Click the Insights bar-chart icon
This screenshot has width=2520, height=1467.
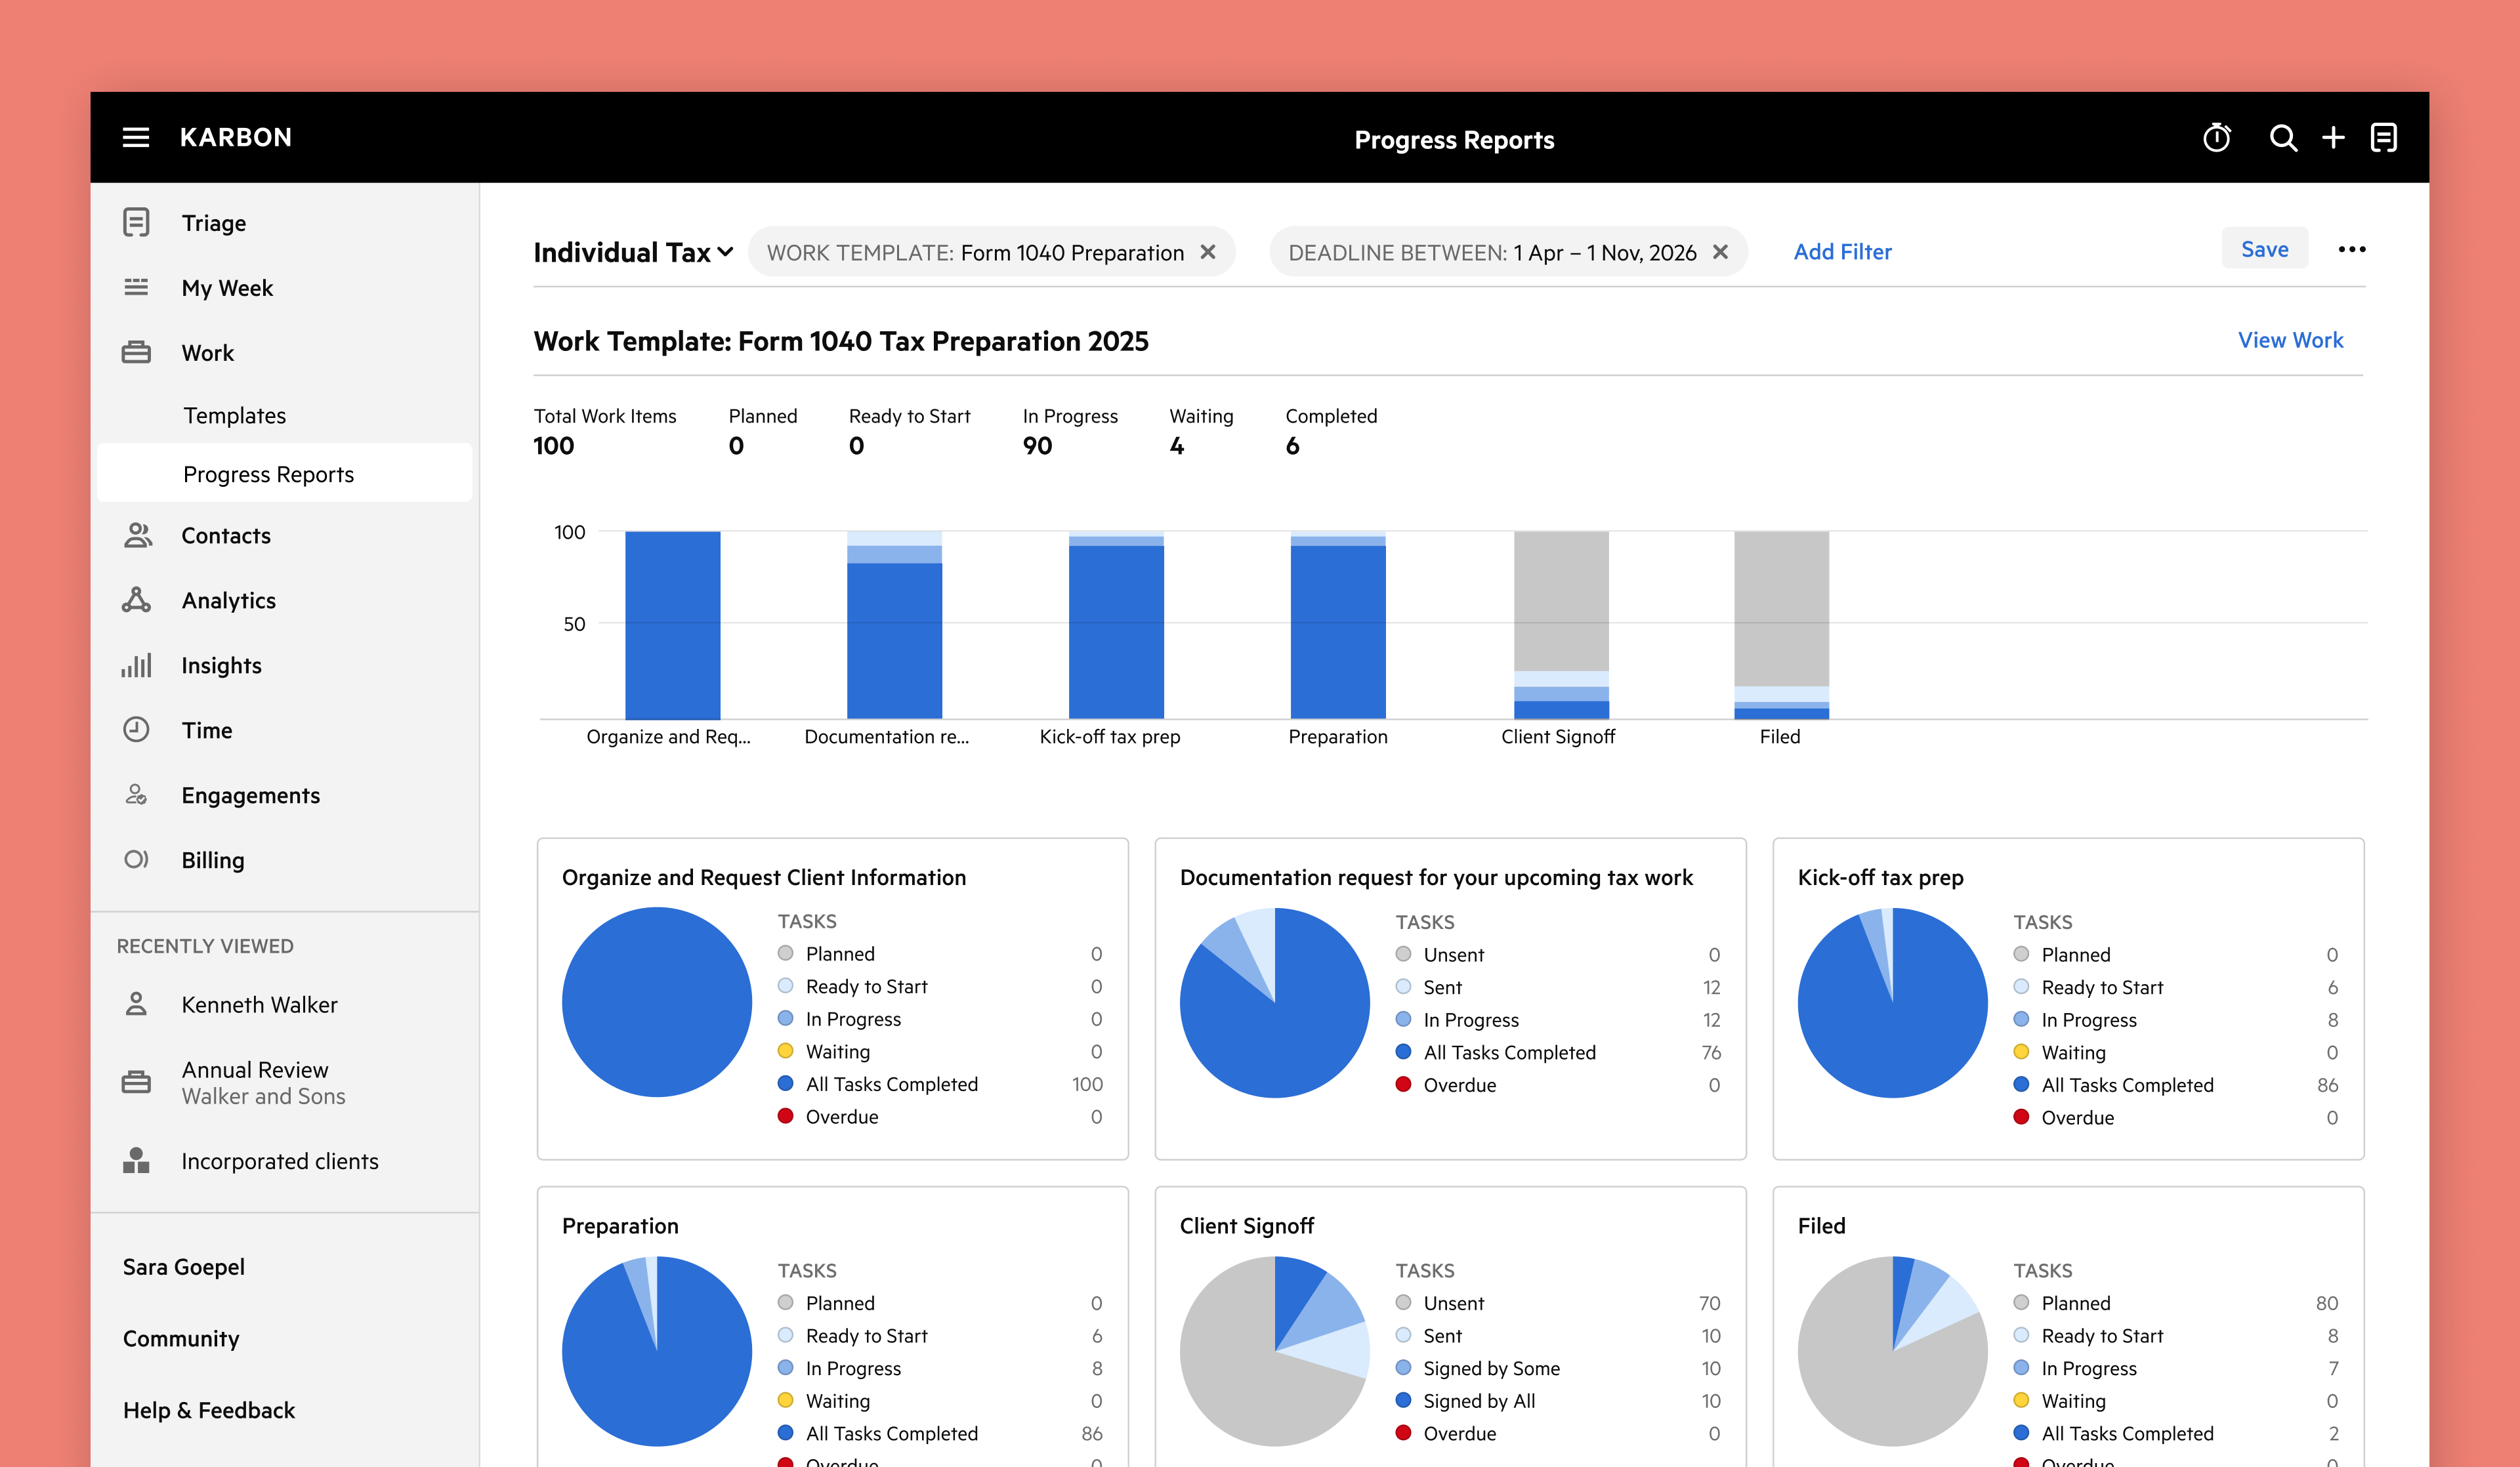pyautogui.click(x=136, y=665)
